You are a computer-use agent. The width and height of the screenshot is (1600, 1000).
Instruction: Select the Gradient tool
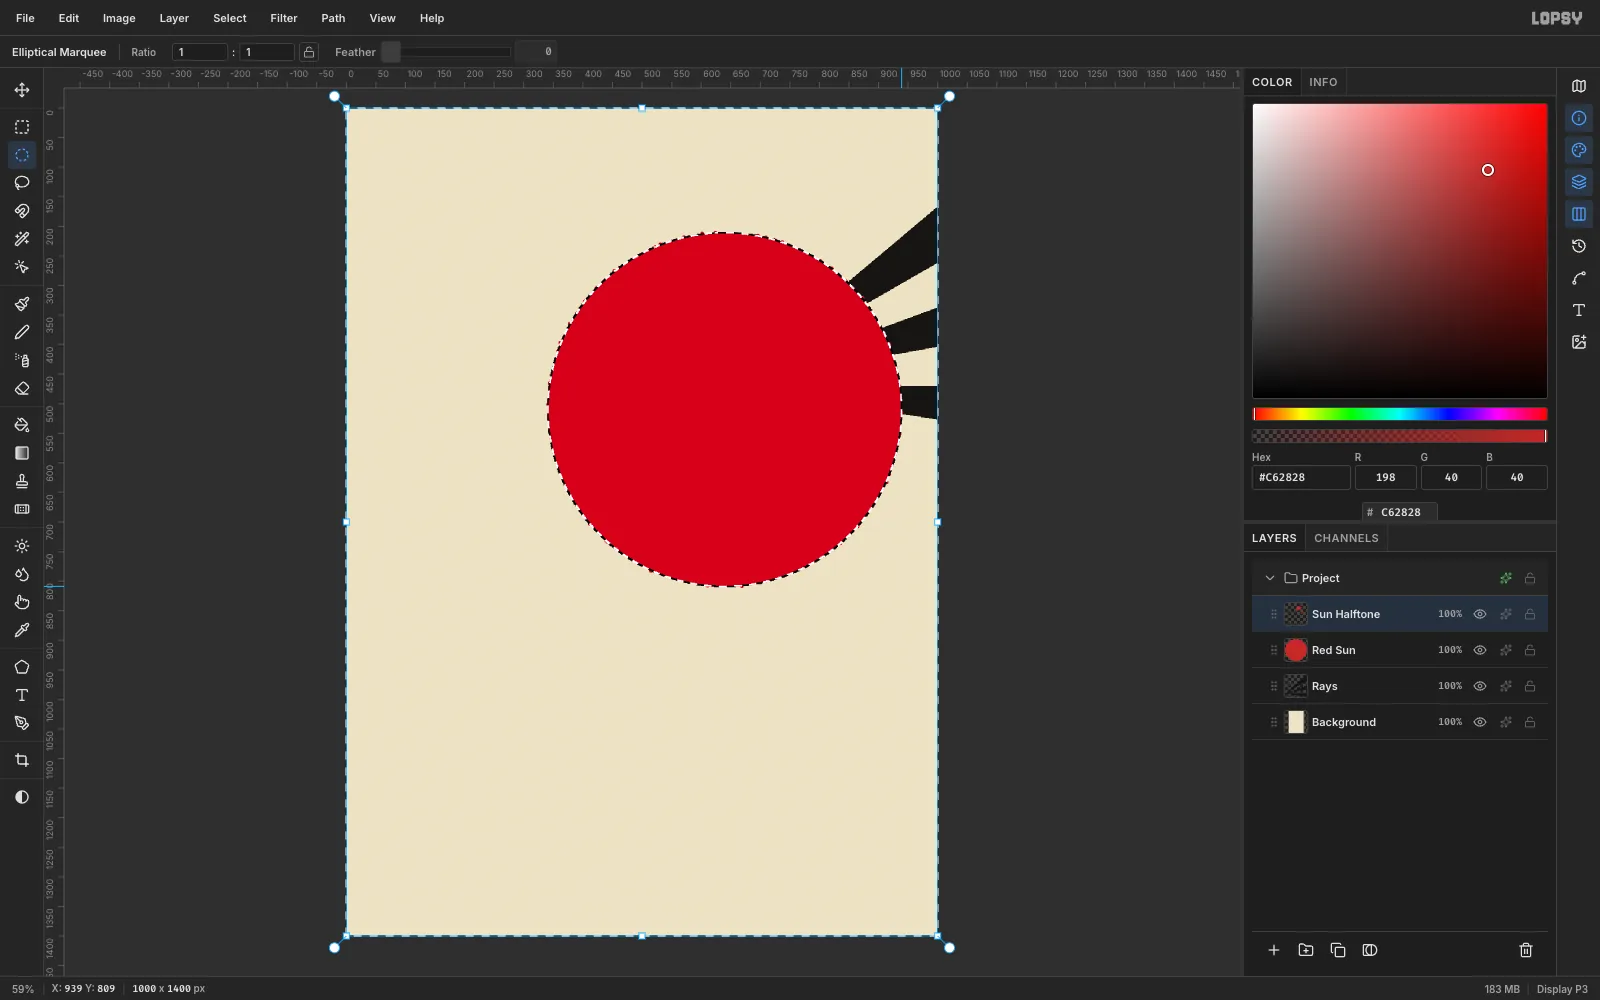pos(22,453)
